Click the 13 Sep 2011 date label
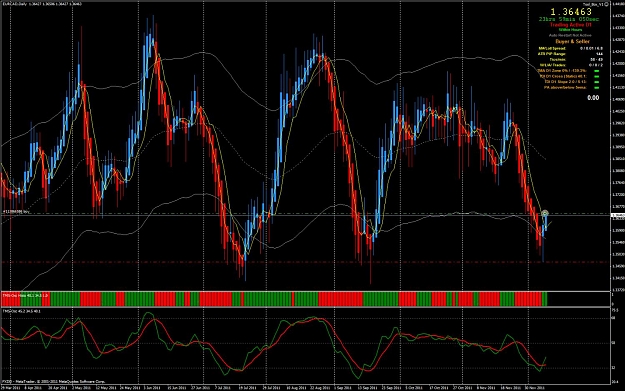Viewport: 625px width, 391px height. click(x=367, y=387)
